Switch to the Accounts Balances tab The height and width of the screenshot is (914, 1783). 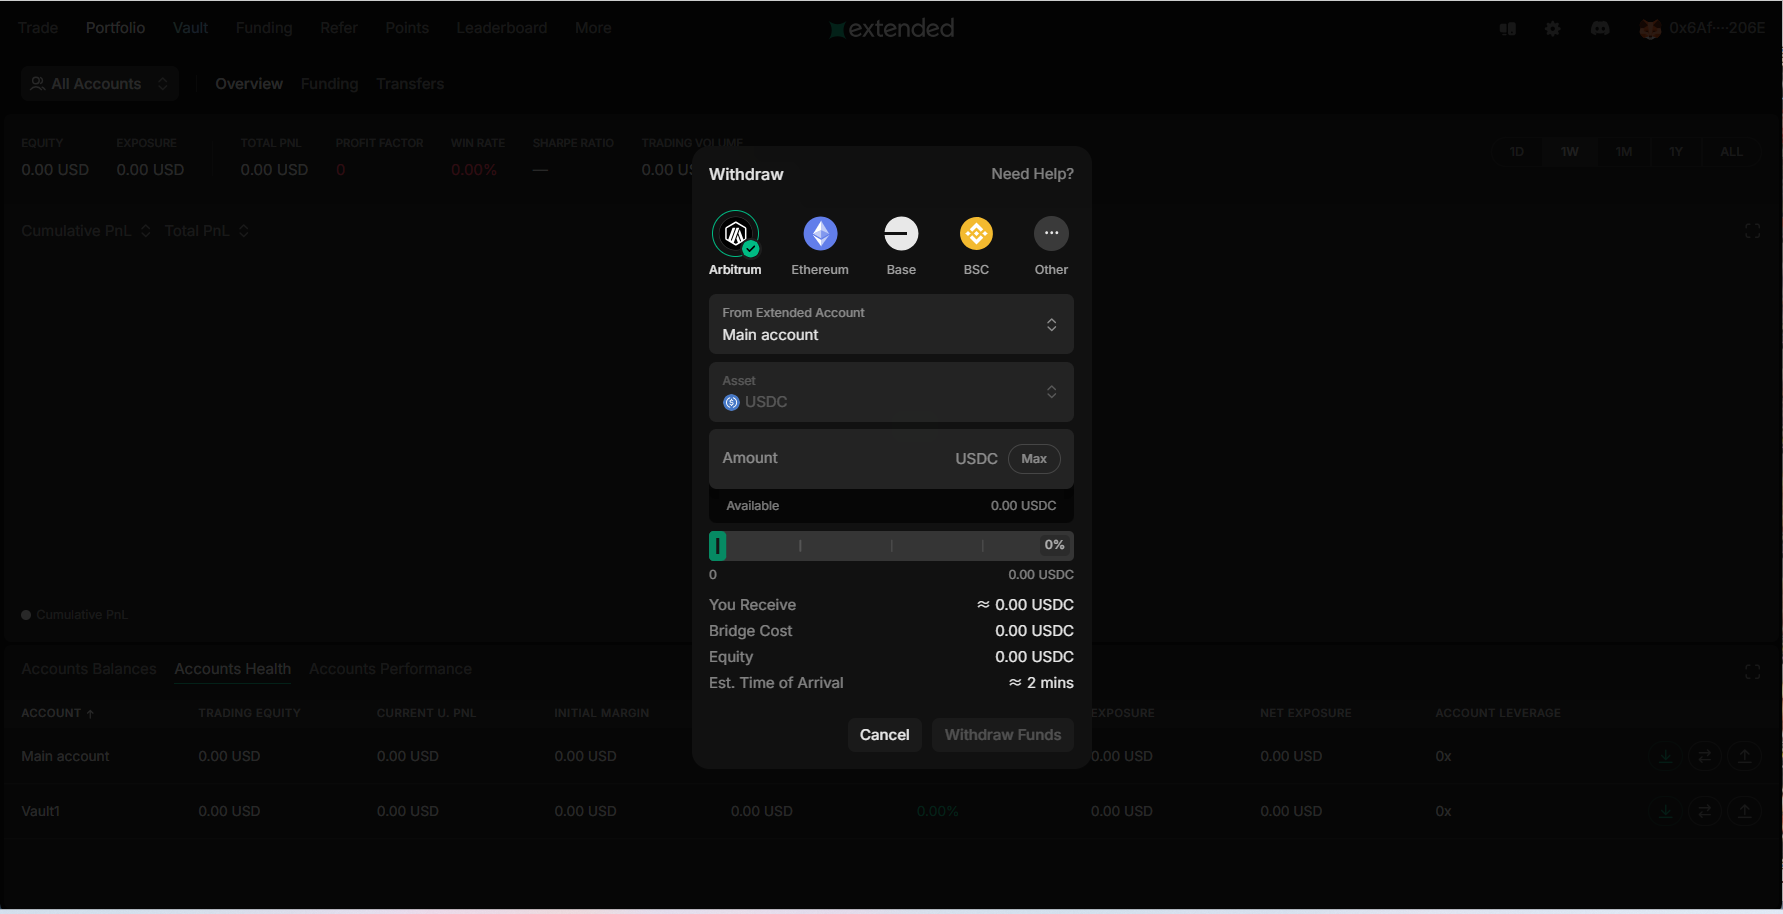tap(89, 669)
